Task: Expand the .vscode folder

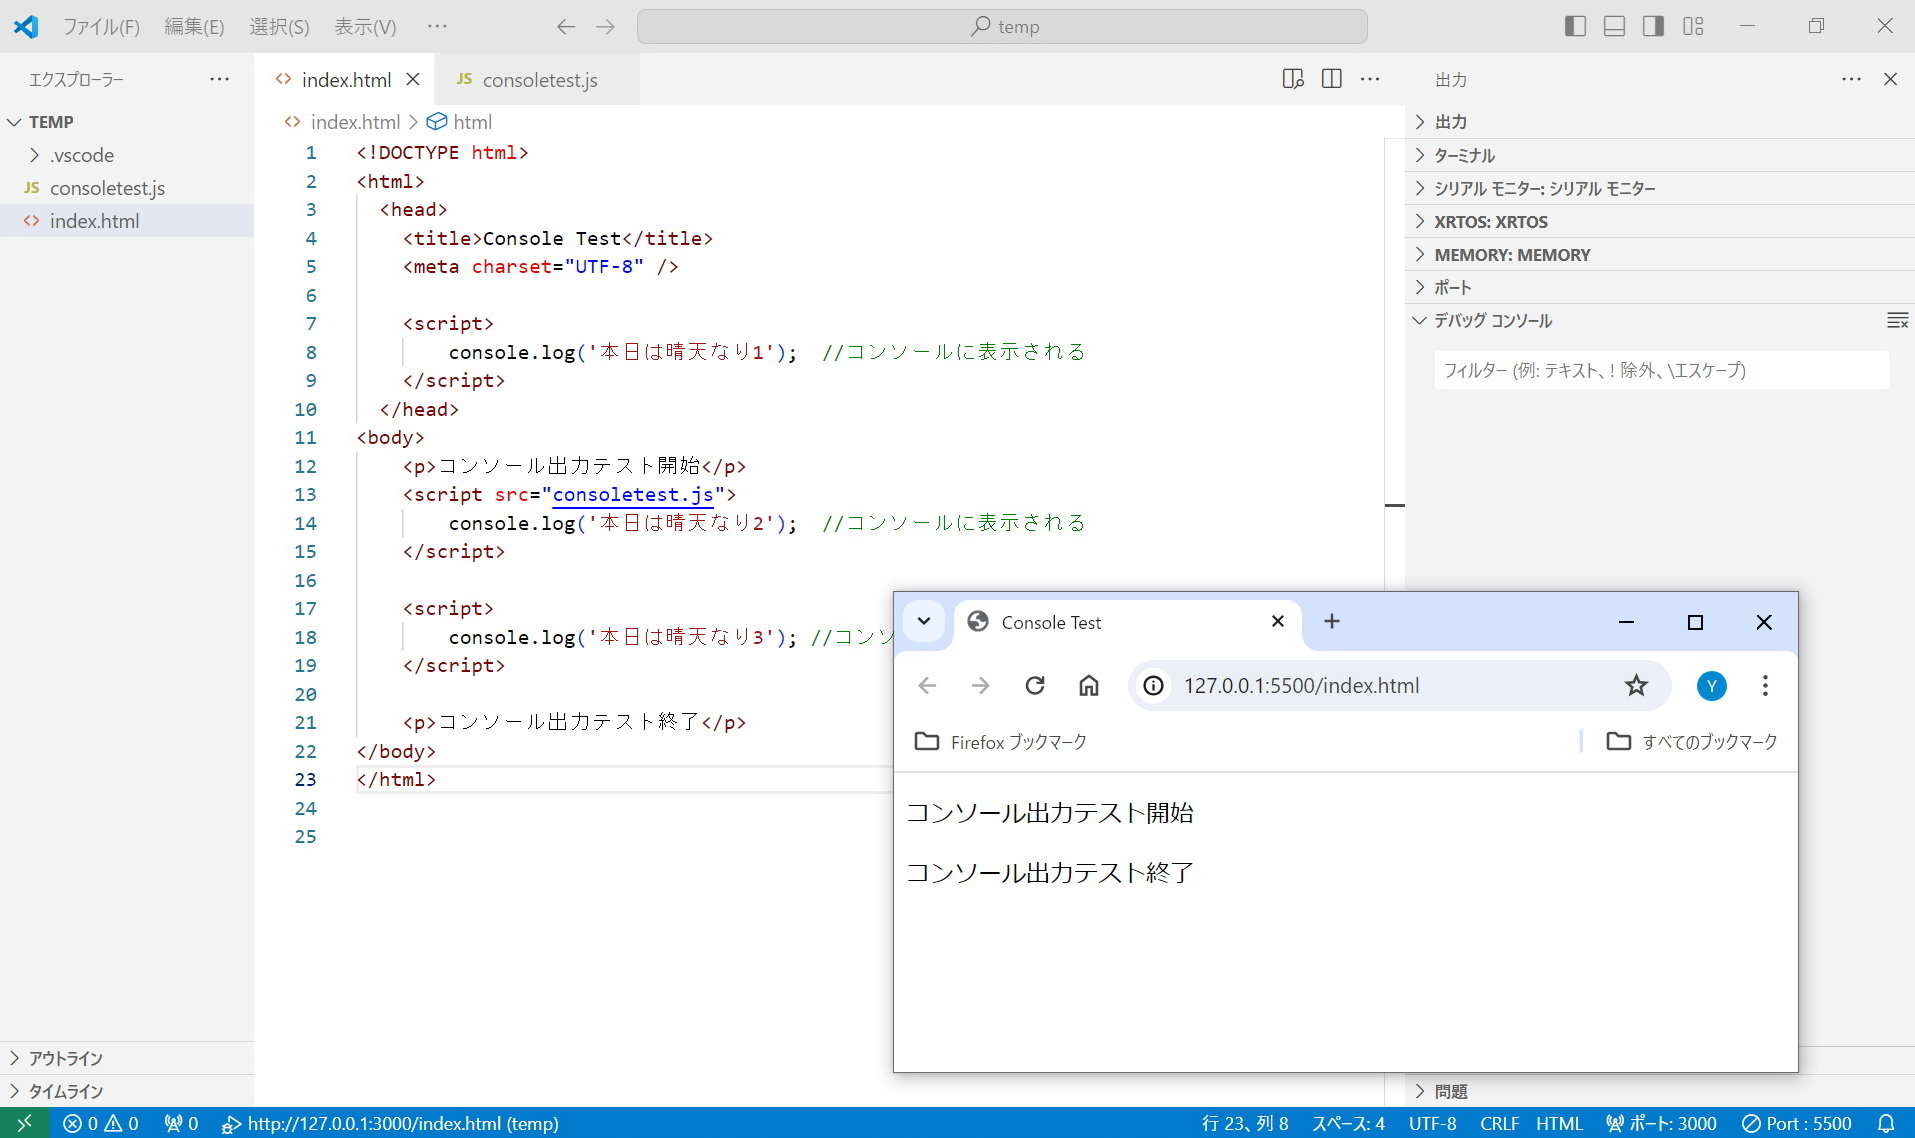Action: coord(127,155)
